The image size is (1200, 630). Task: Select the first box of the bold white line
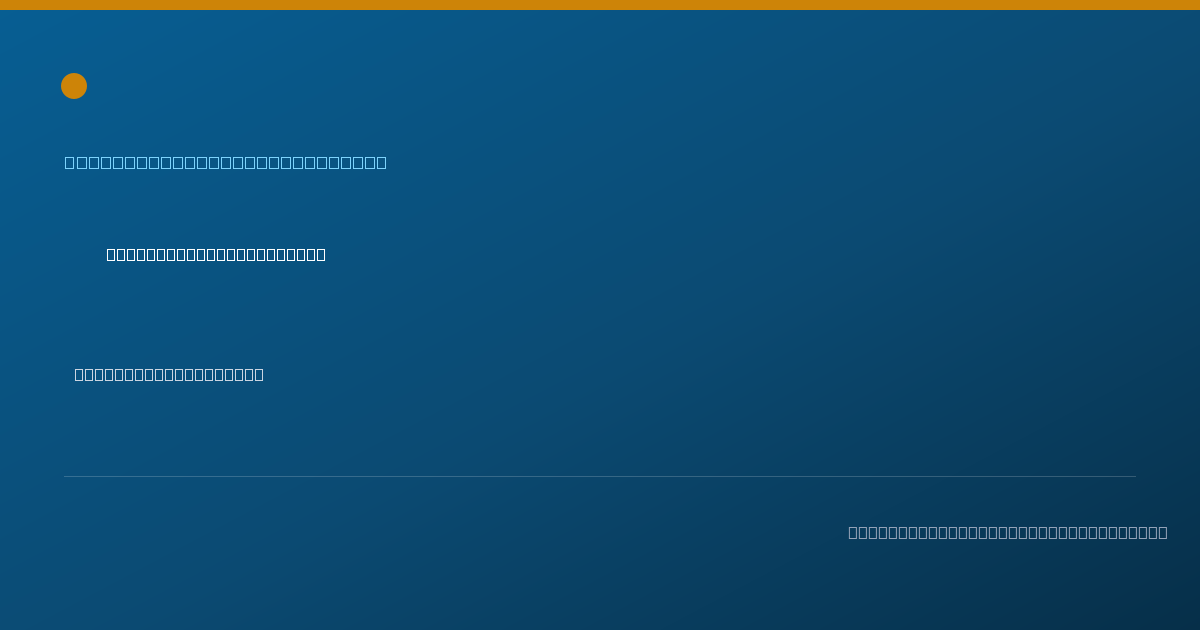coord(112,254)
